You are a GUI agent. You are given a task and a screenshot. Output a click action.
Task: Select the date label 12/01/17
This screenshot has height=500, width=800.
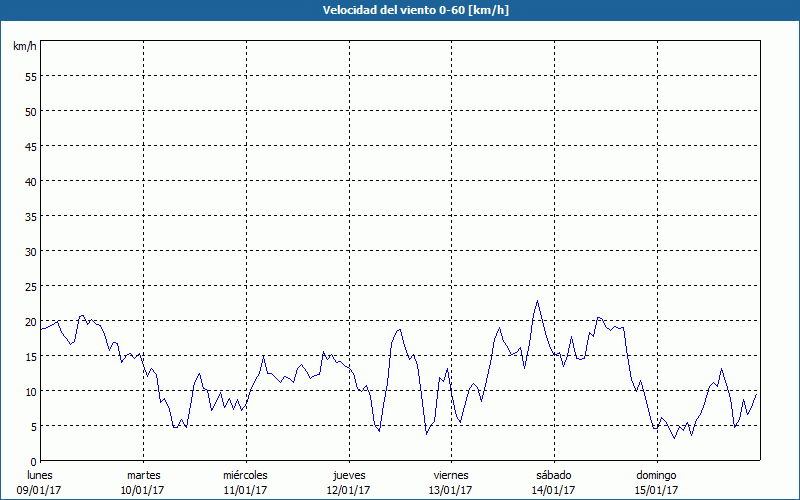[x=349, y=490]
